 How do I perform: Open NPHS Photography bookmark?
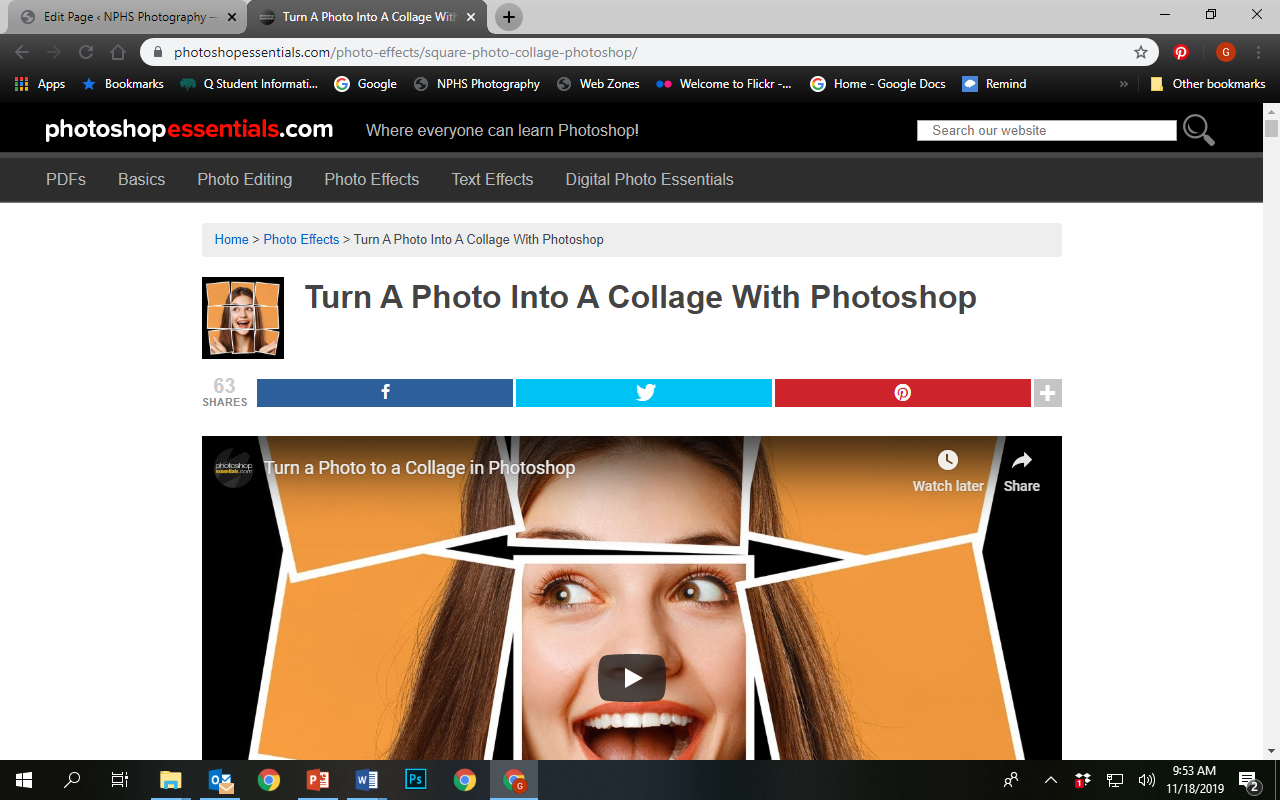(x=477, y=84)
